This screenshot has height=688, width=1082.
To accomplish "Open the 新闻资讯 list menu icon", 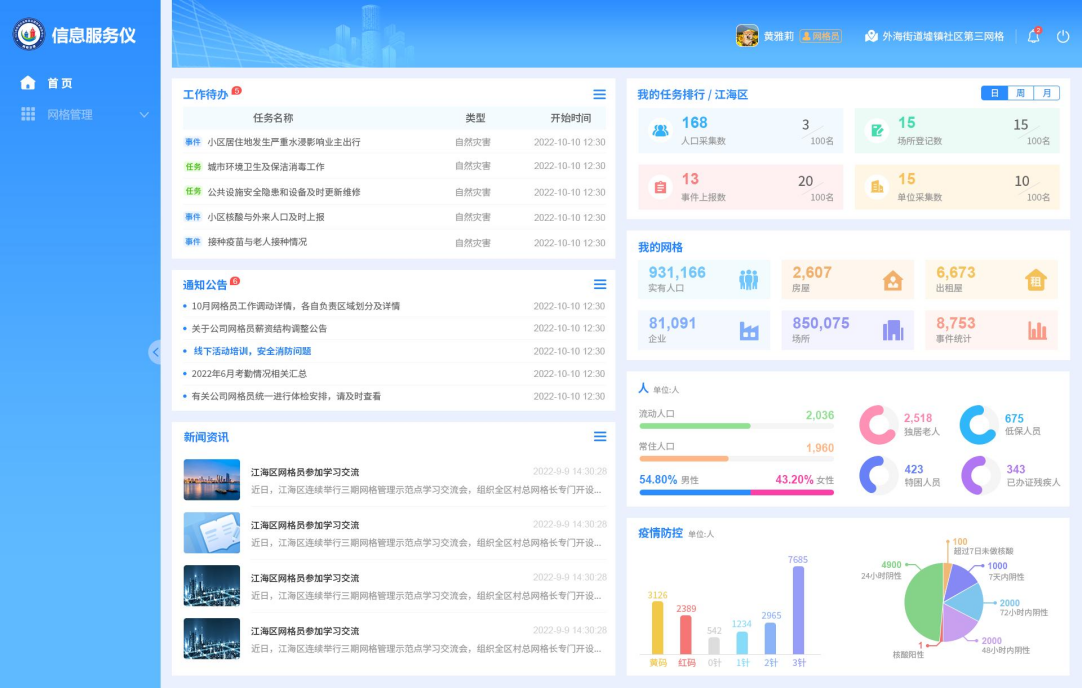I will (599, 437).
